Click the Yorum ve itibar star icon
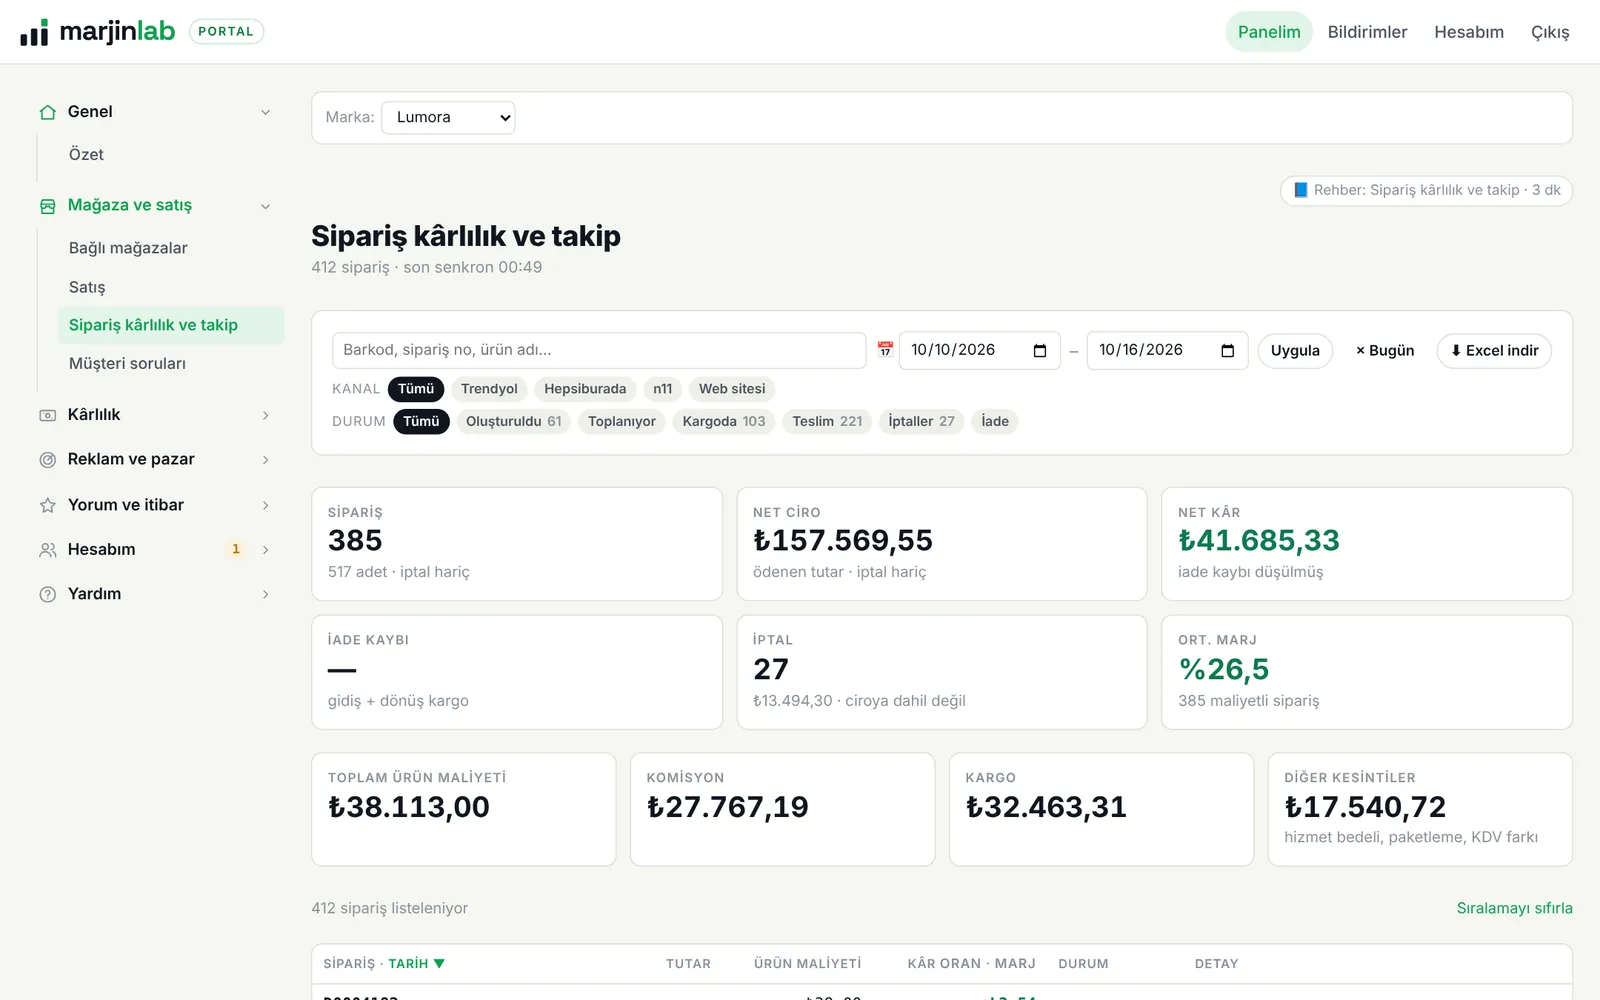 point(47,505)
